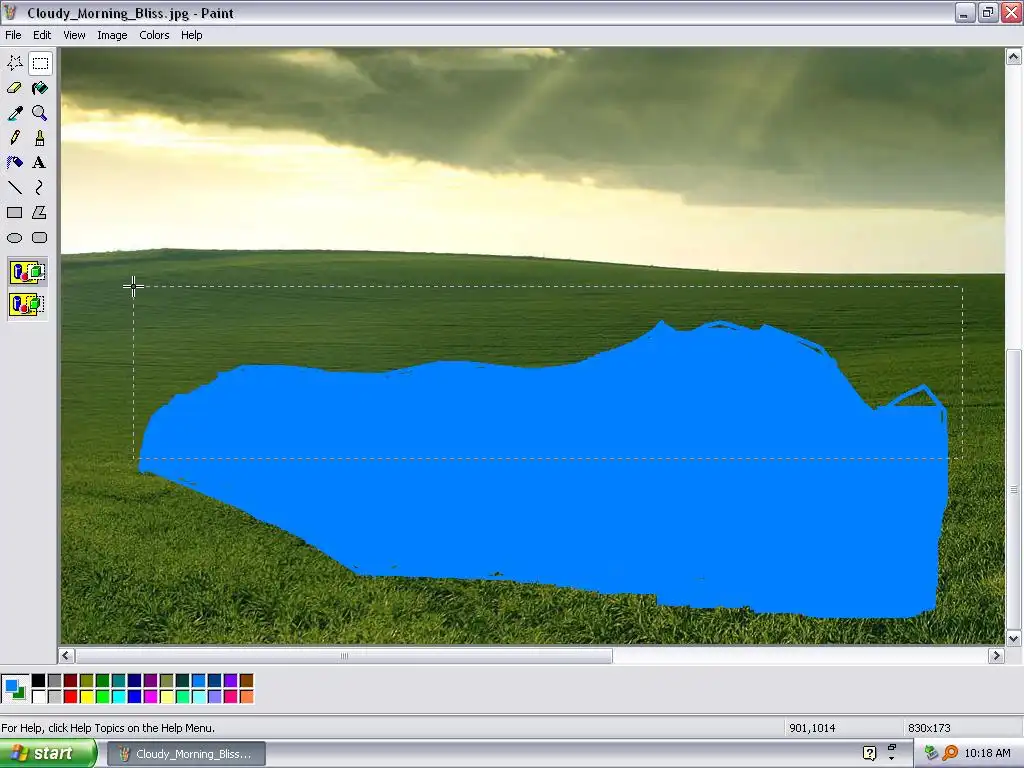The image size is (1024, 768).
Task: Pick the magenta color swatch
Action: pyautogui.click(x=151, y=697)
